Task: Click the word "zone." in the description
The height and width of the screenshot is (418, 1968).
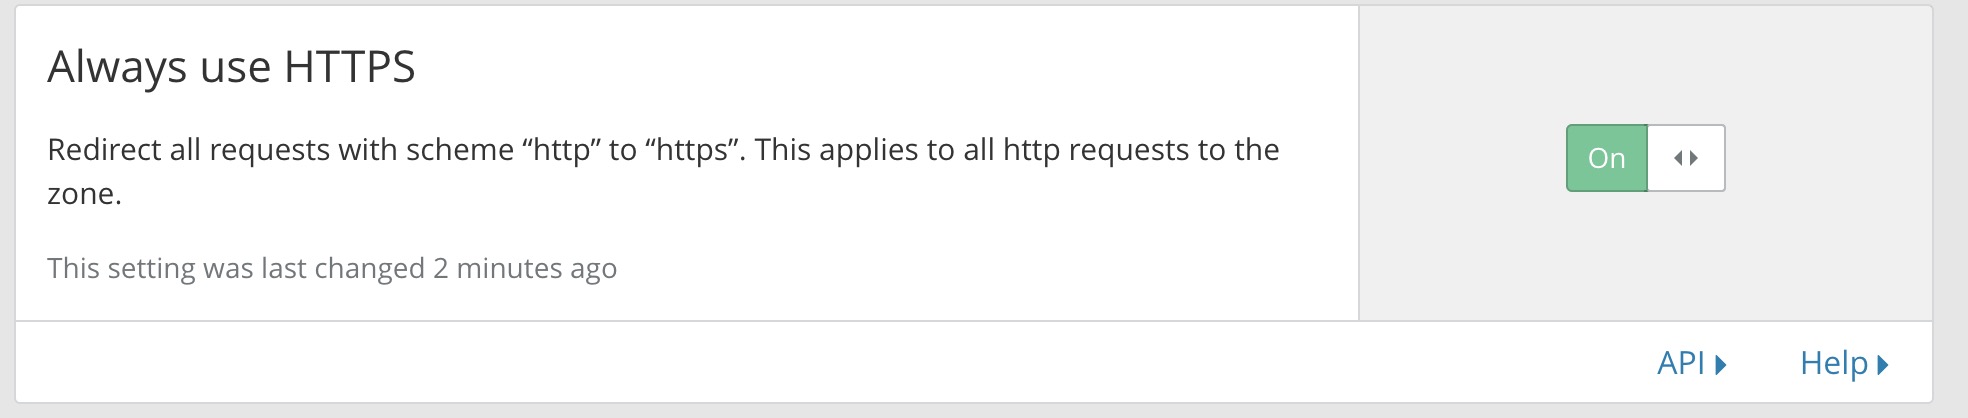Action: (84, 194)
